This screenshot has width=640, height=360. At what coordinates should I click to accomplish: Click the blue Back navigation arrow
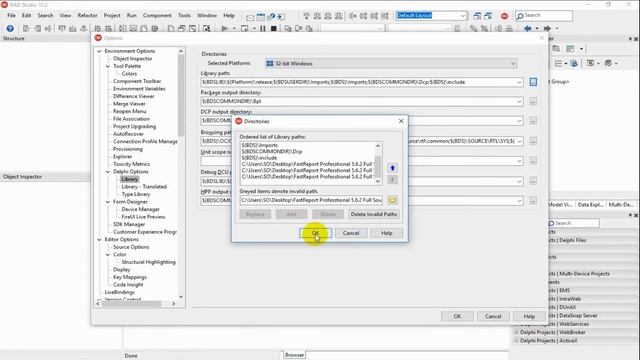[x=528, y=29]
